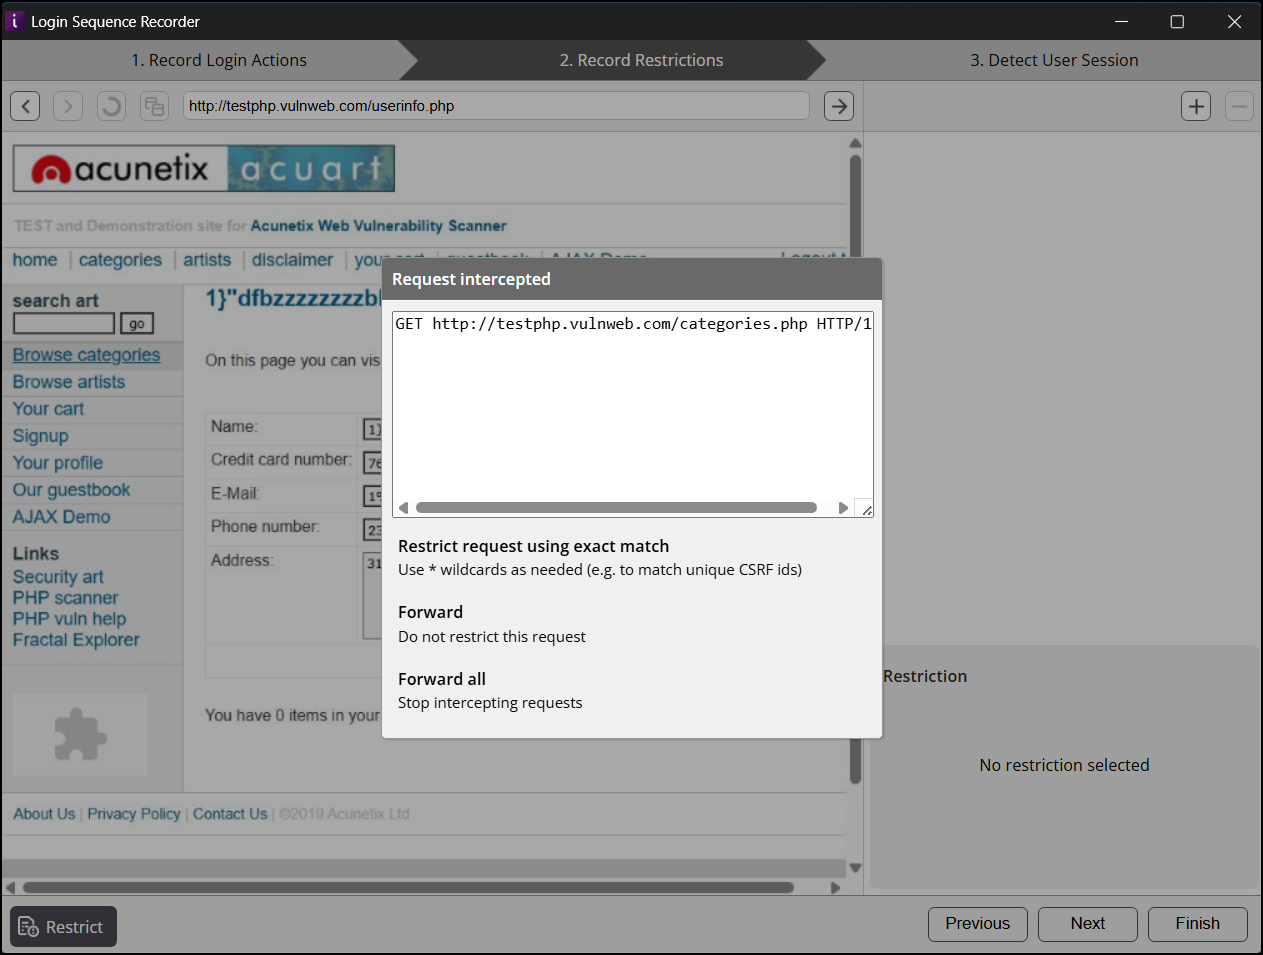1263x955 pixels.
Task: Add a new restriction with the plus icon
Action: click(1196, 106)
